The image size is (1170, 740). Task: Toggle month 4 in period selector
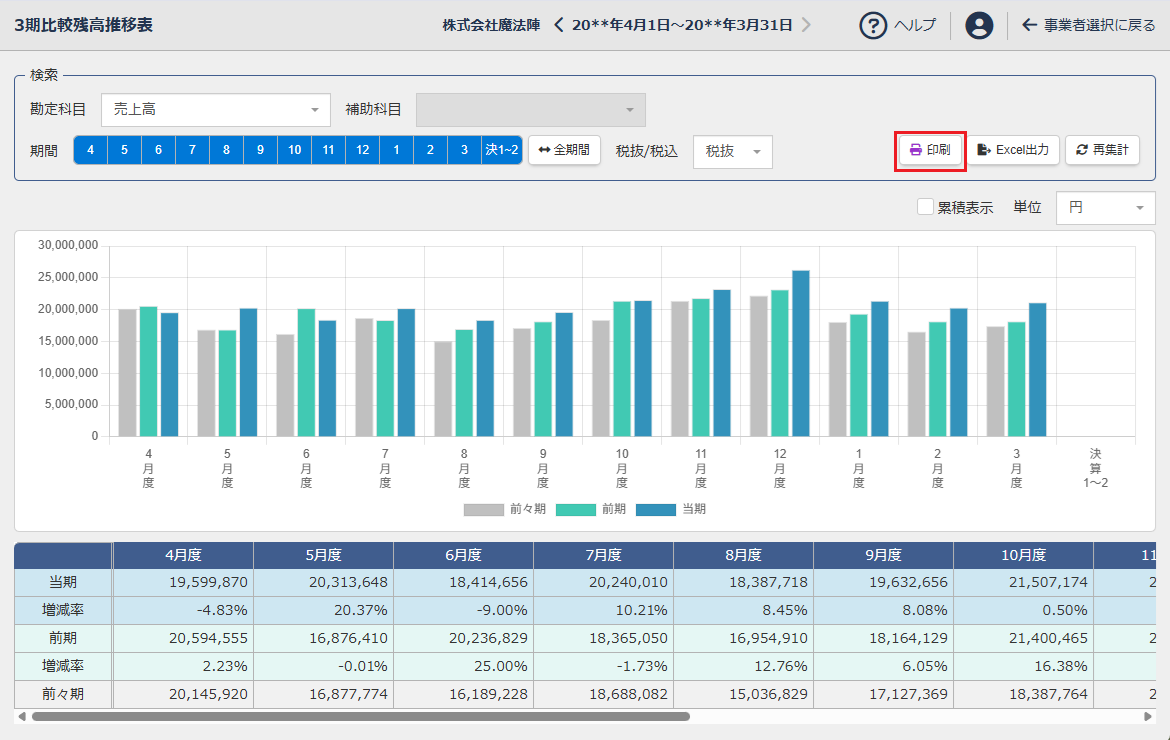[x=91, y=150]
